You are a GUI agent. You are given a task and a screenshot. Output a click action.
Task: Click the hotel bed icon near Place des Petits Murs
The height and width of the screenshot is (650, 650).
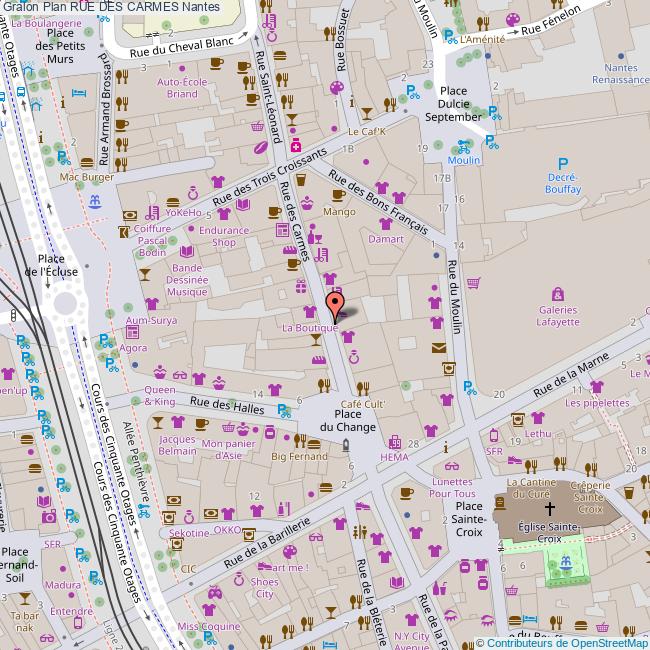[x=79, y=92]
